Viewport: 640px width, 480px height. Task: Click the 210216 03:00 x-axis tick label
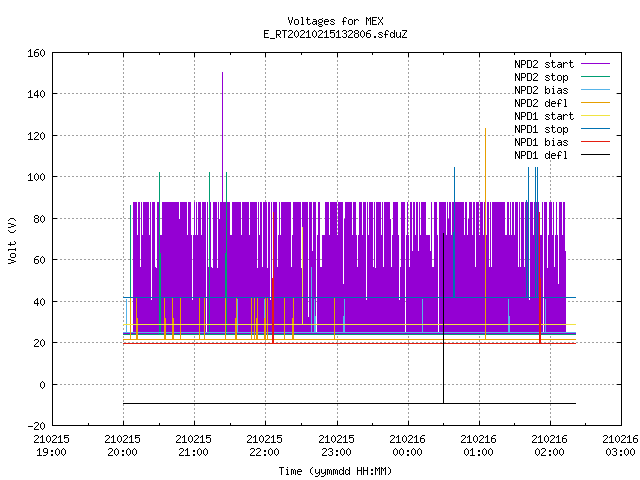pos(620,446)
